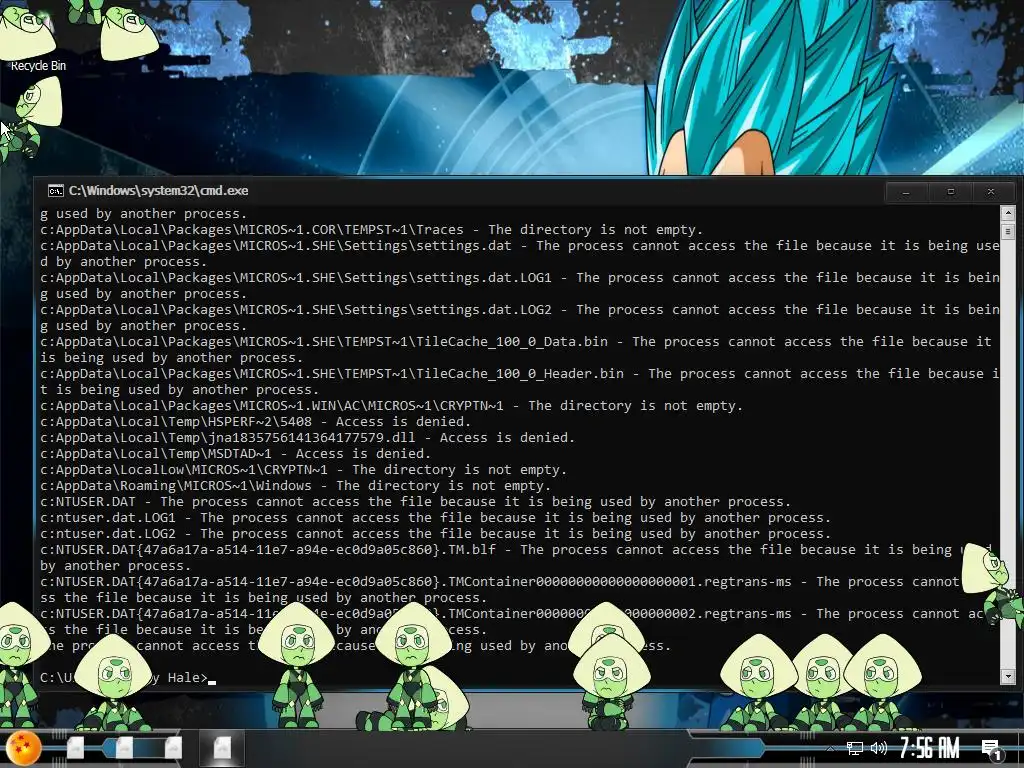This screenshot has width=1024, height=768.
Task: Click the cmd scrollbar down arrow
Action: coord(1007,676)
